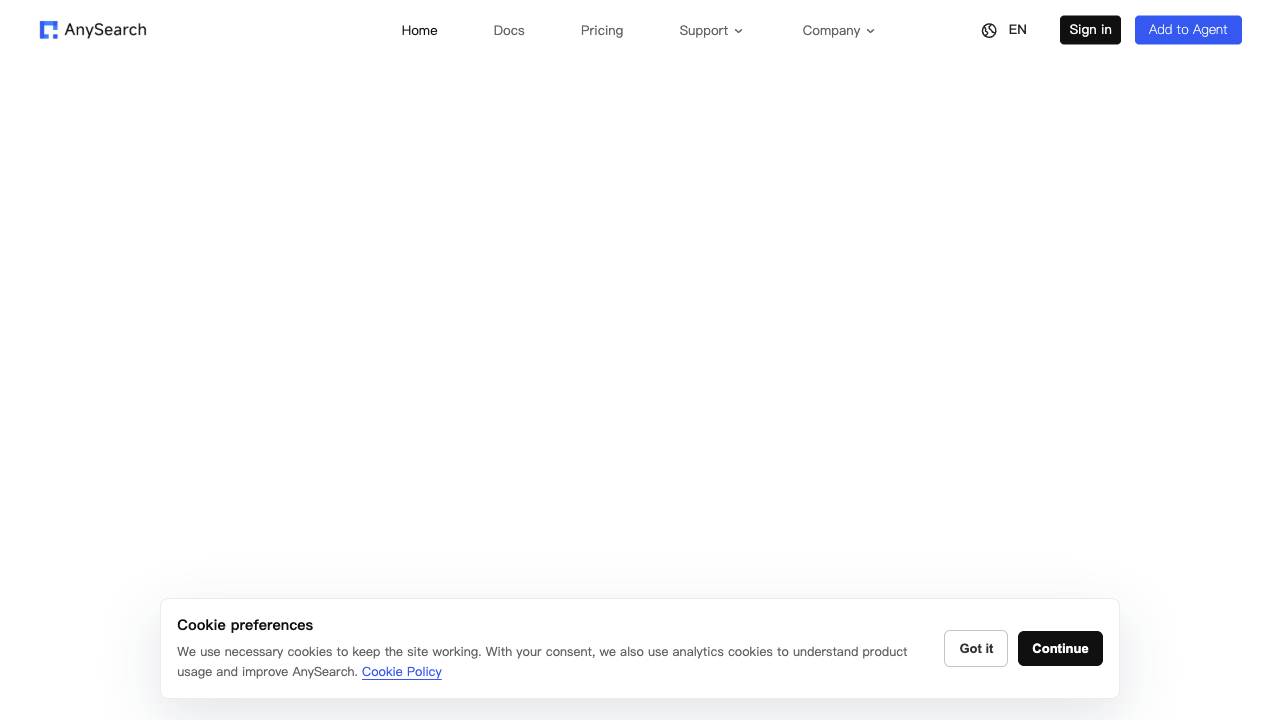Click the Cookie preferences heading
The image size is (1280, 720).
pos(245,625)
